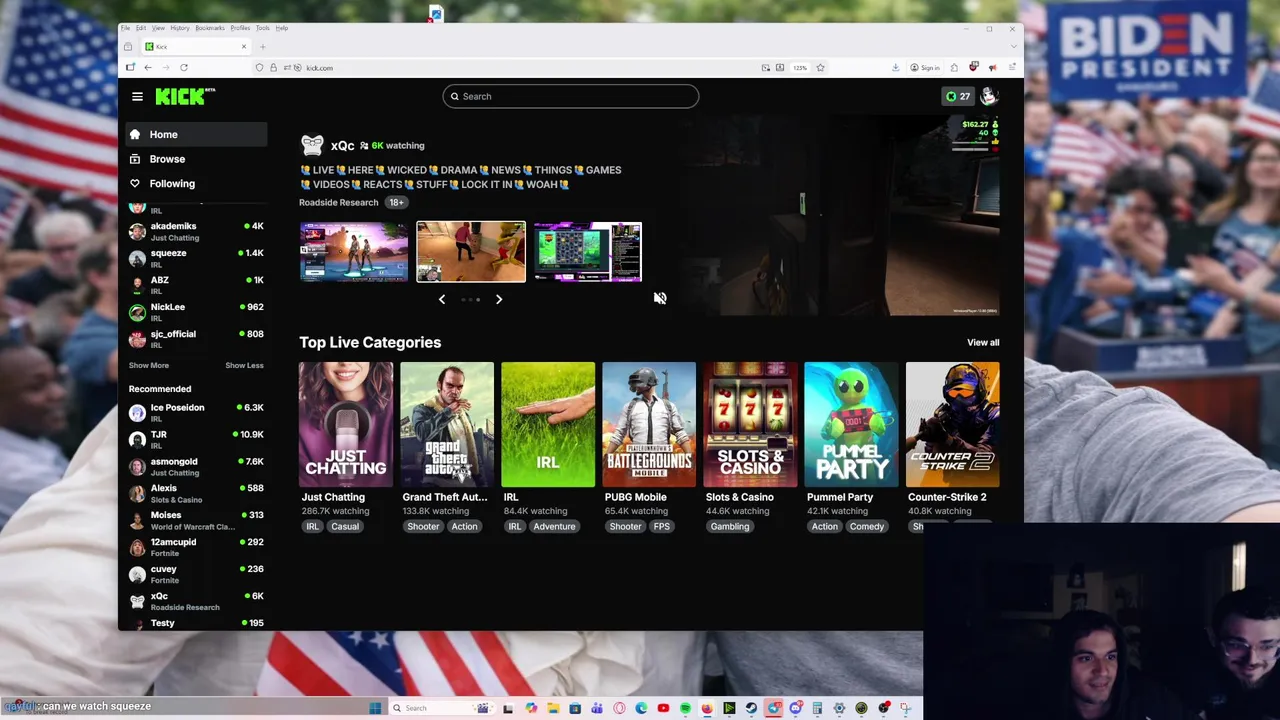Open TJR recommended channel
This screenshot has height=720, width=1280.
tap(196, 439)
